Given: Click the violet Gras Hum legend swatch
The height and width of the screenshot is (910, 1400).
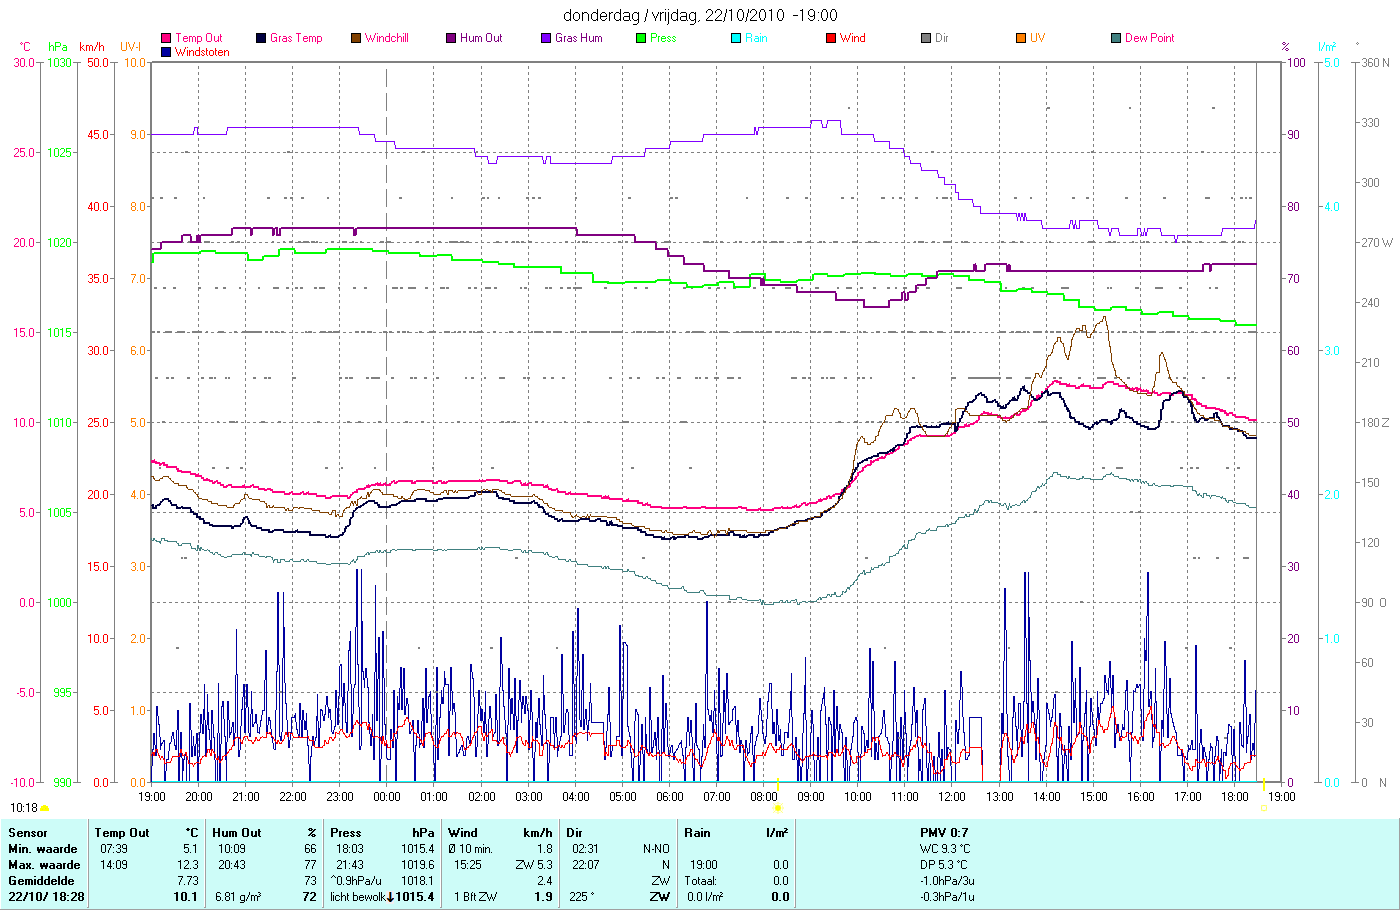Looking at the screenshot, I should point(546,38).
